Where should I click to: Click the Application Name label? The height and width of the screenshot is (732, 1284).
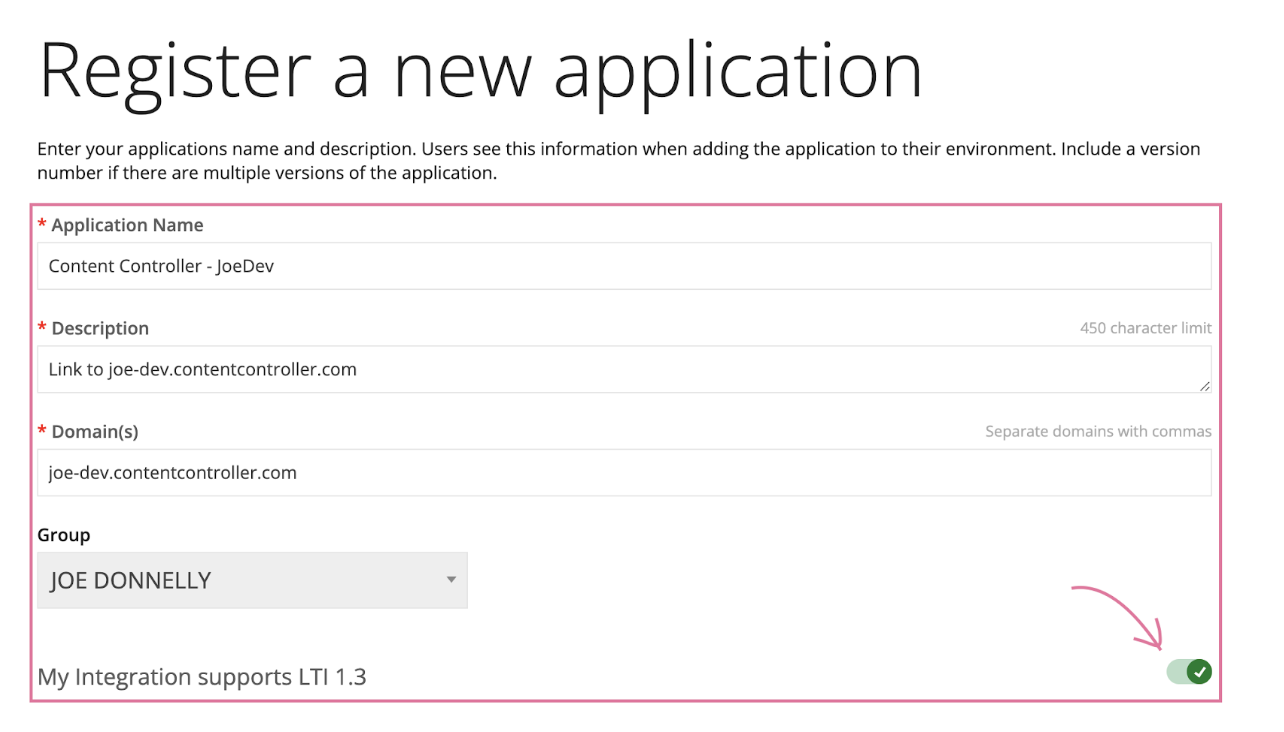(127, 225)
